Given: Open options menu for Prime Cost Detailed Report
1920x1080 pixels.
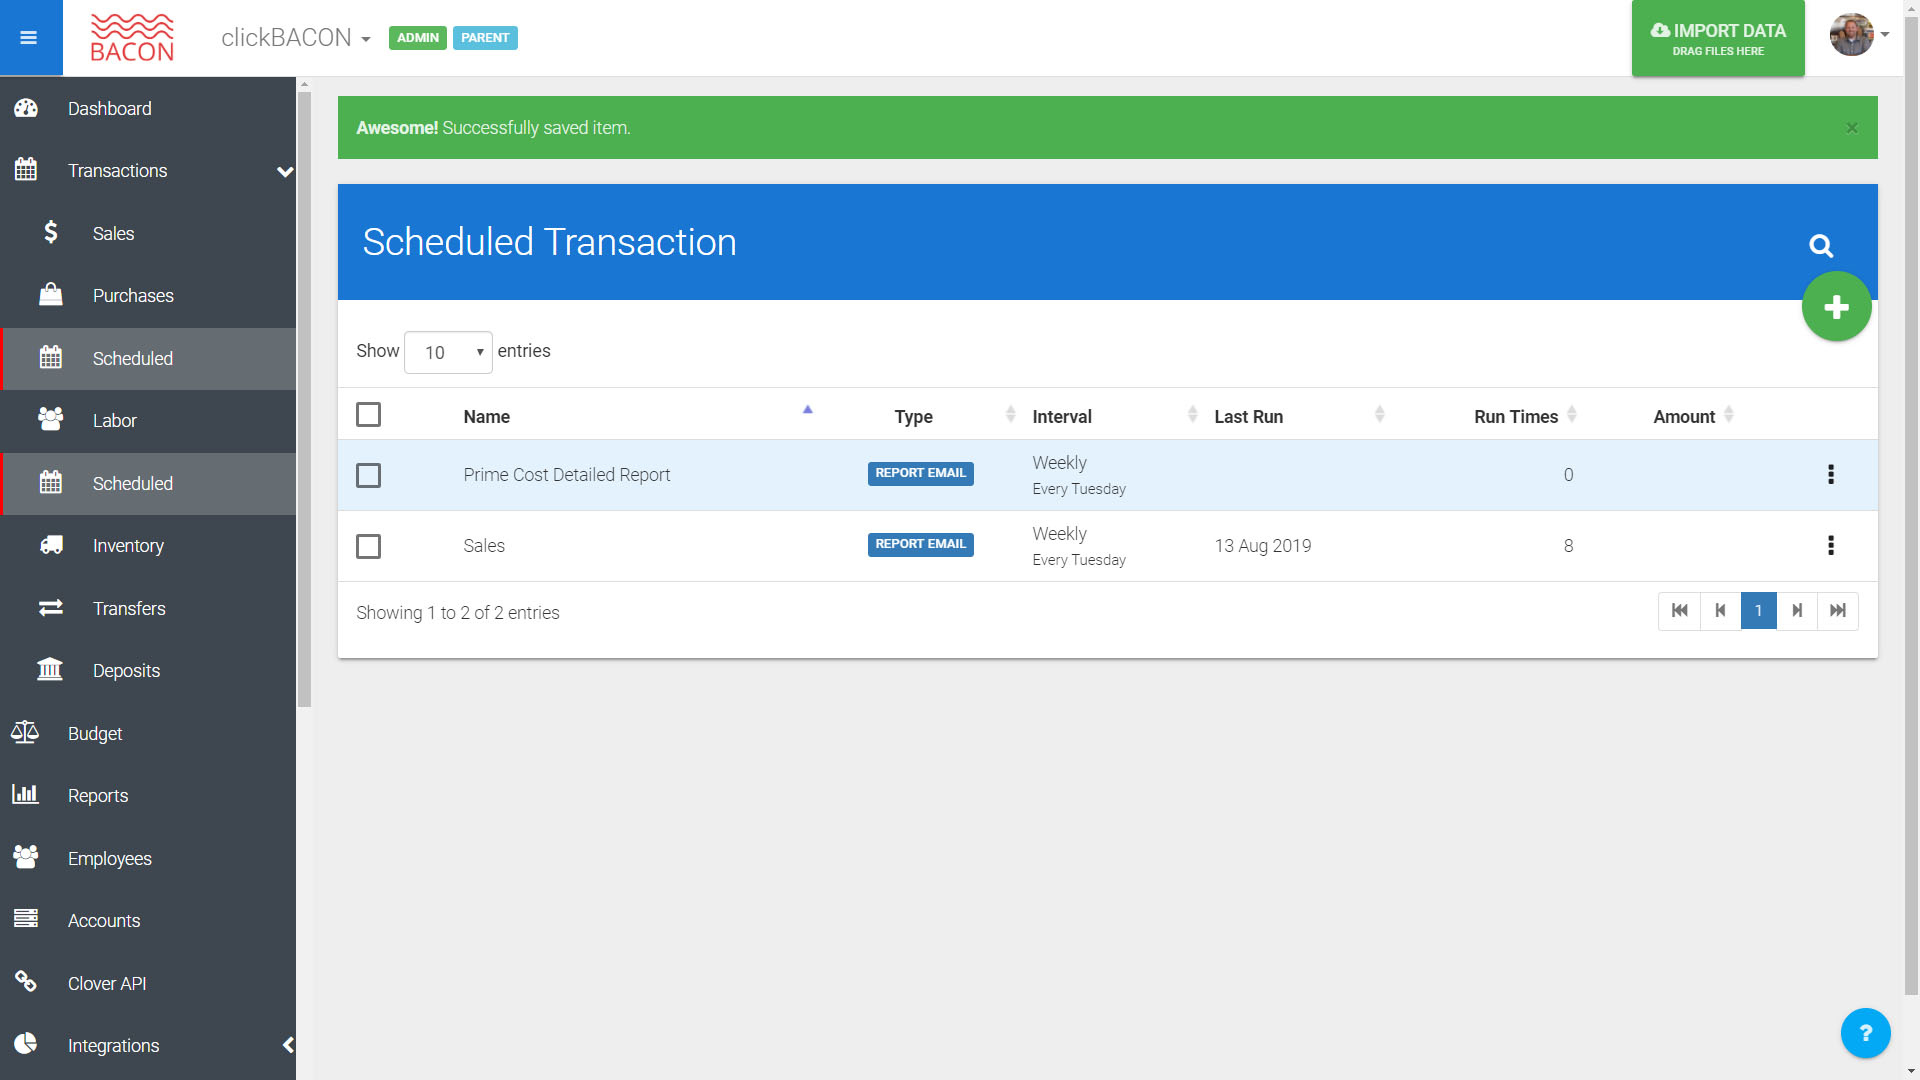Looking at the screenshot, I should coord(1830,475).
